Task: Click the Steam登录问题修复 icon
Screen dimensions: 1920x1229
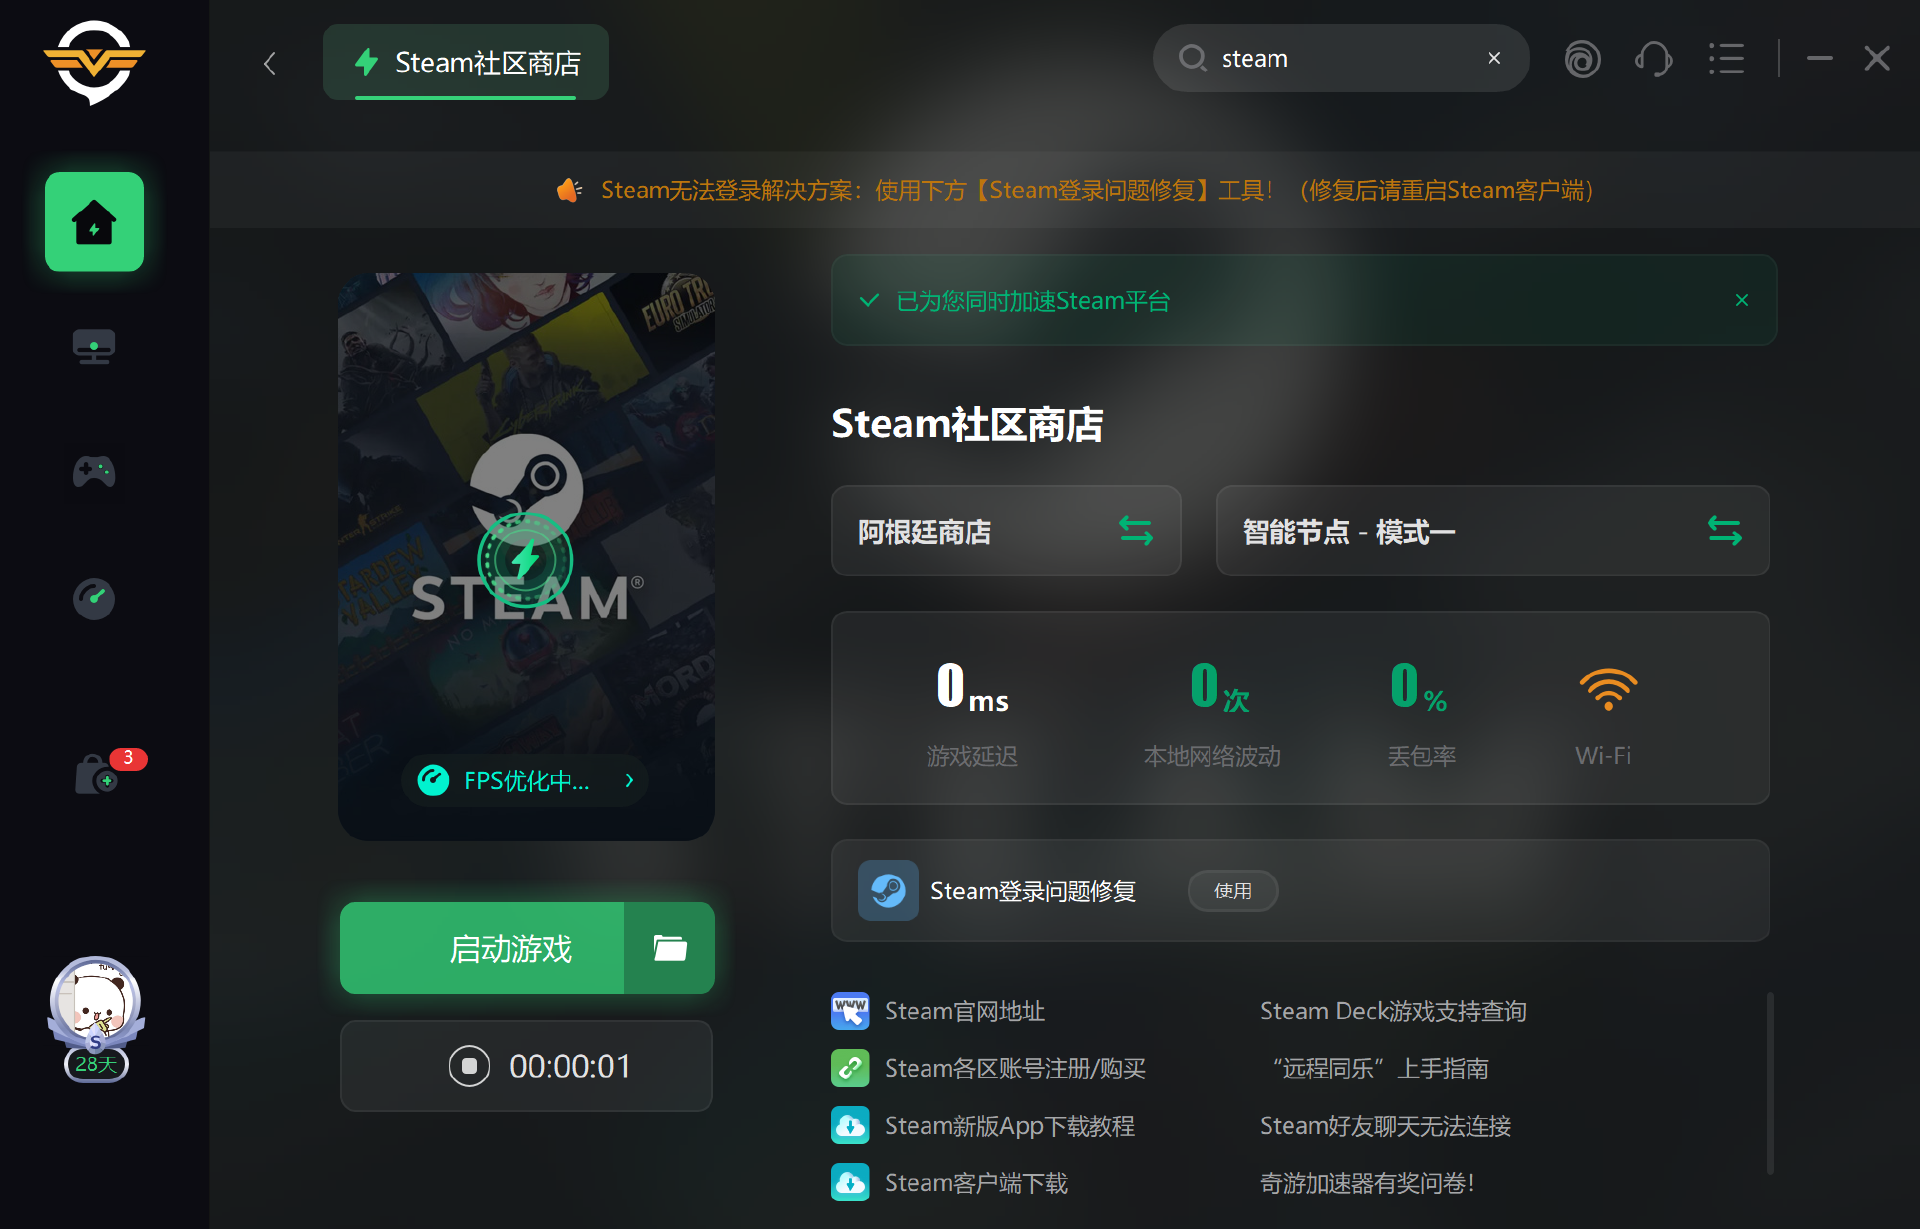Action: [x=888, y=890]
